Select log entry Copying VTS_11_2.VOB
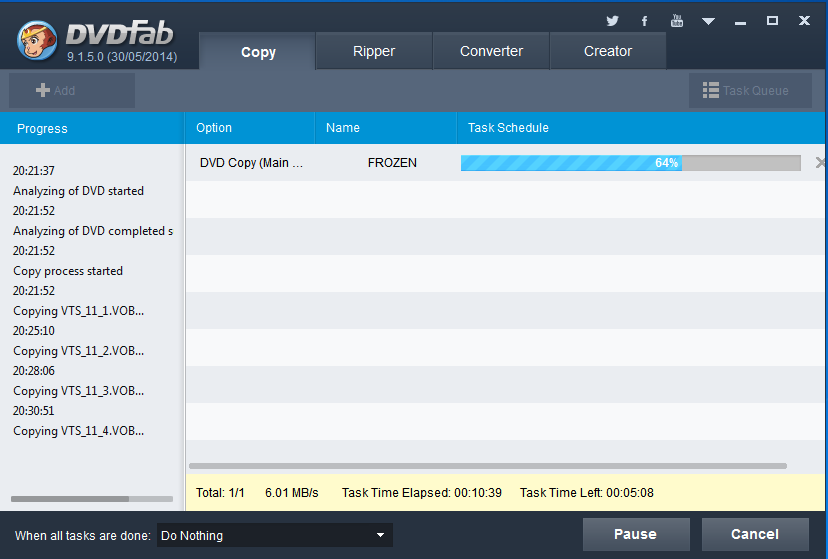This screenshot has width=828, height=559. click(x=78, y=351)
